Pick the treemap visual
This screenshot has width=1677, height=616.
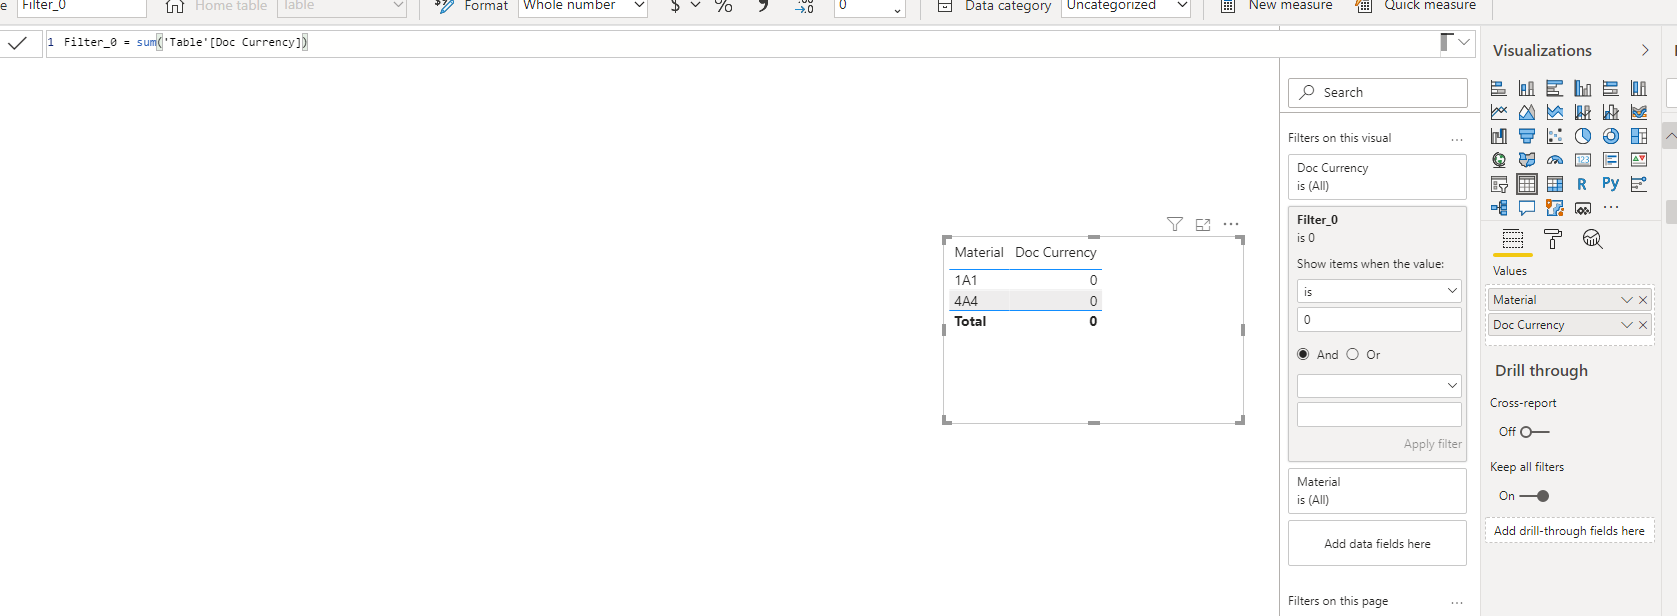[1638, 136]
